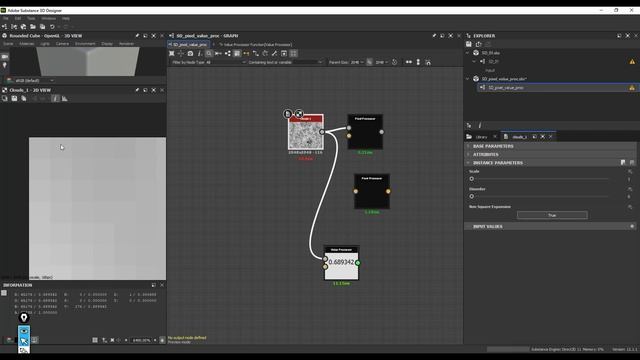The image size is (640, 360).
Task: Expand the Attributes section
Action: click(550, 155)
